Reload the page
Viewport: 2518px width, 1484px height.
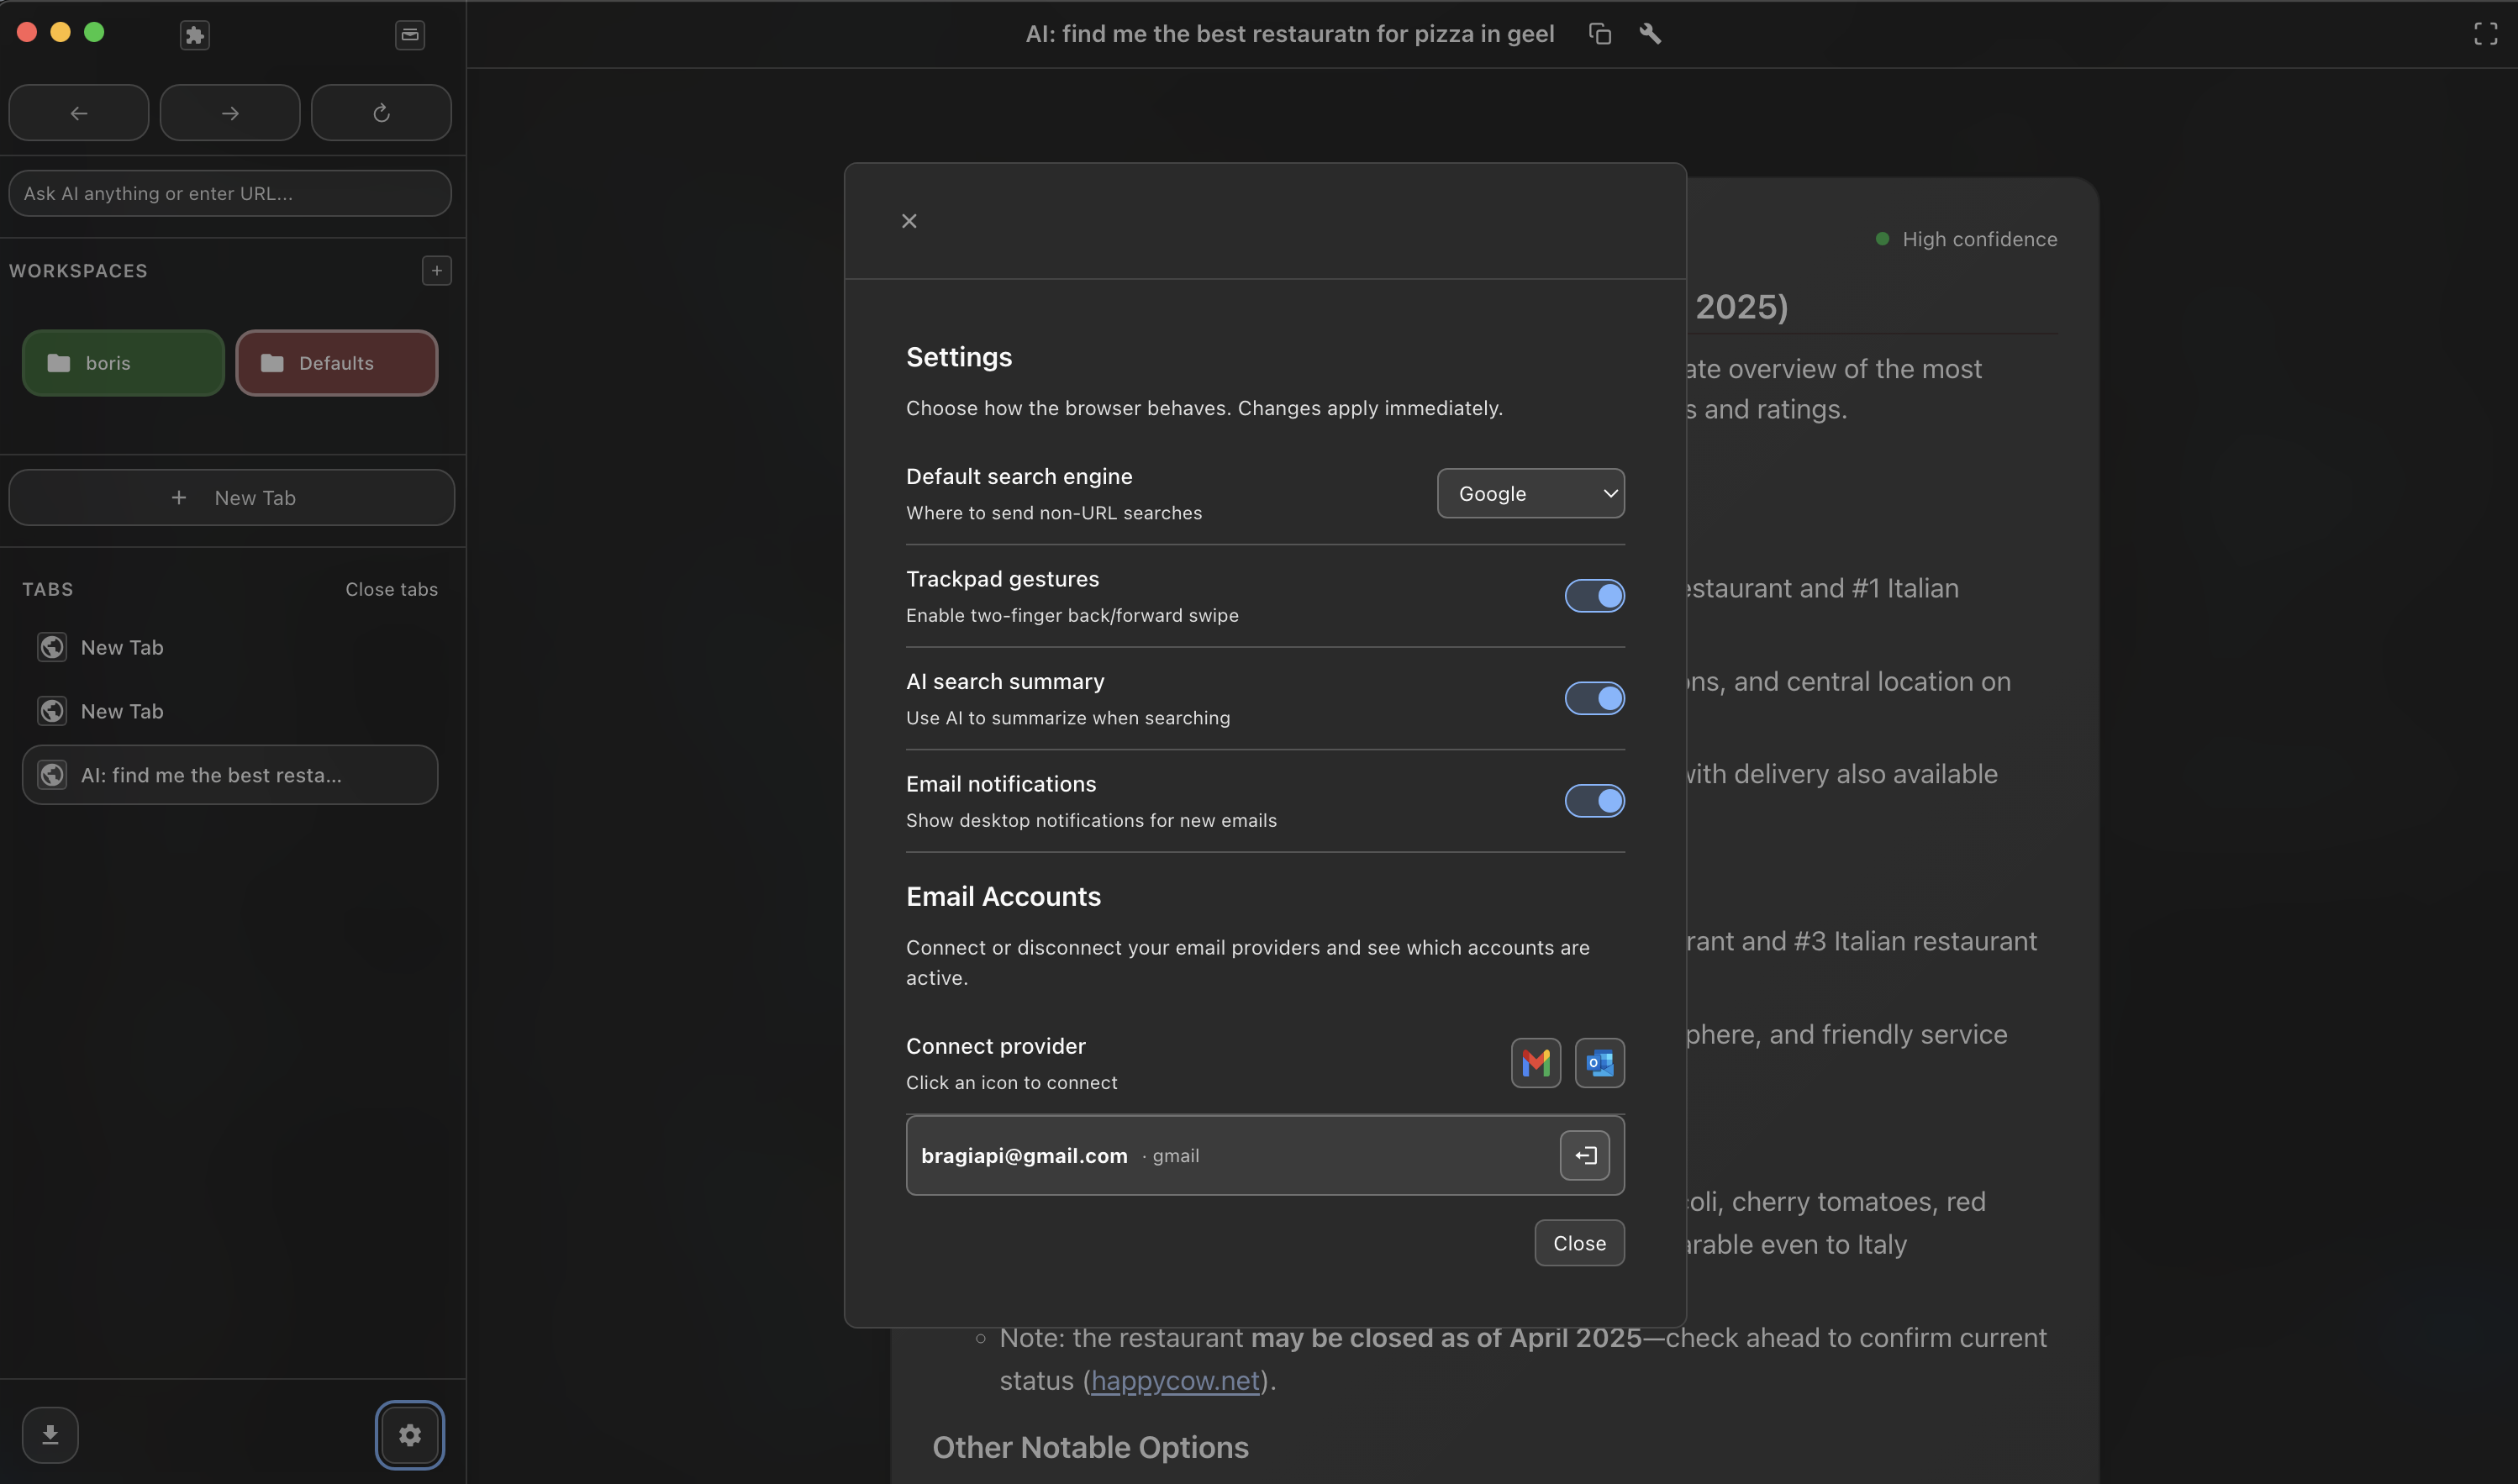coord(380,112)
